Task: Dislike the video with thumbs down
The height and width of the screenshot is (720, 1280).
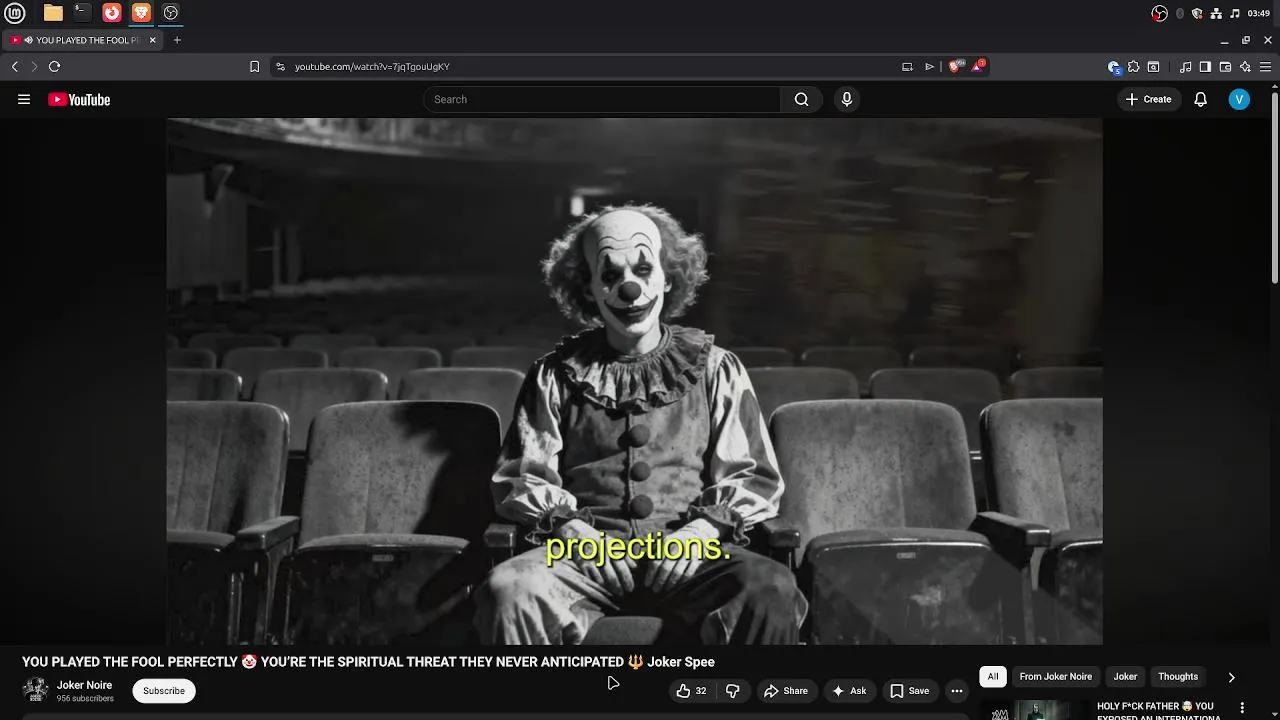Action: tap(733, 691)
